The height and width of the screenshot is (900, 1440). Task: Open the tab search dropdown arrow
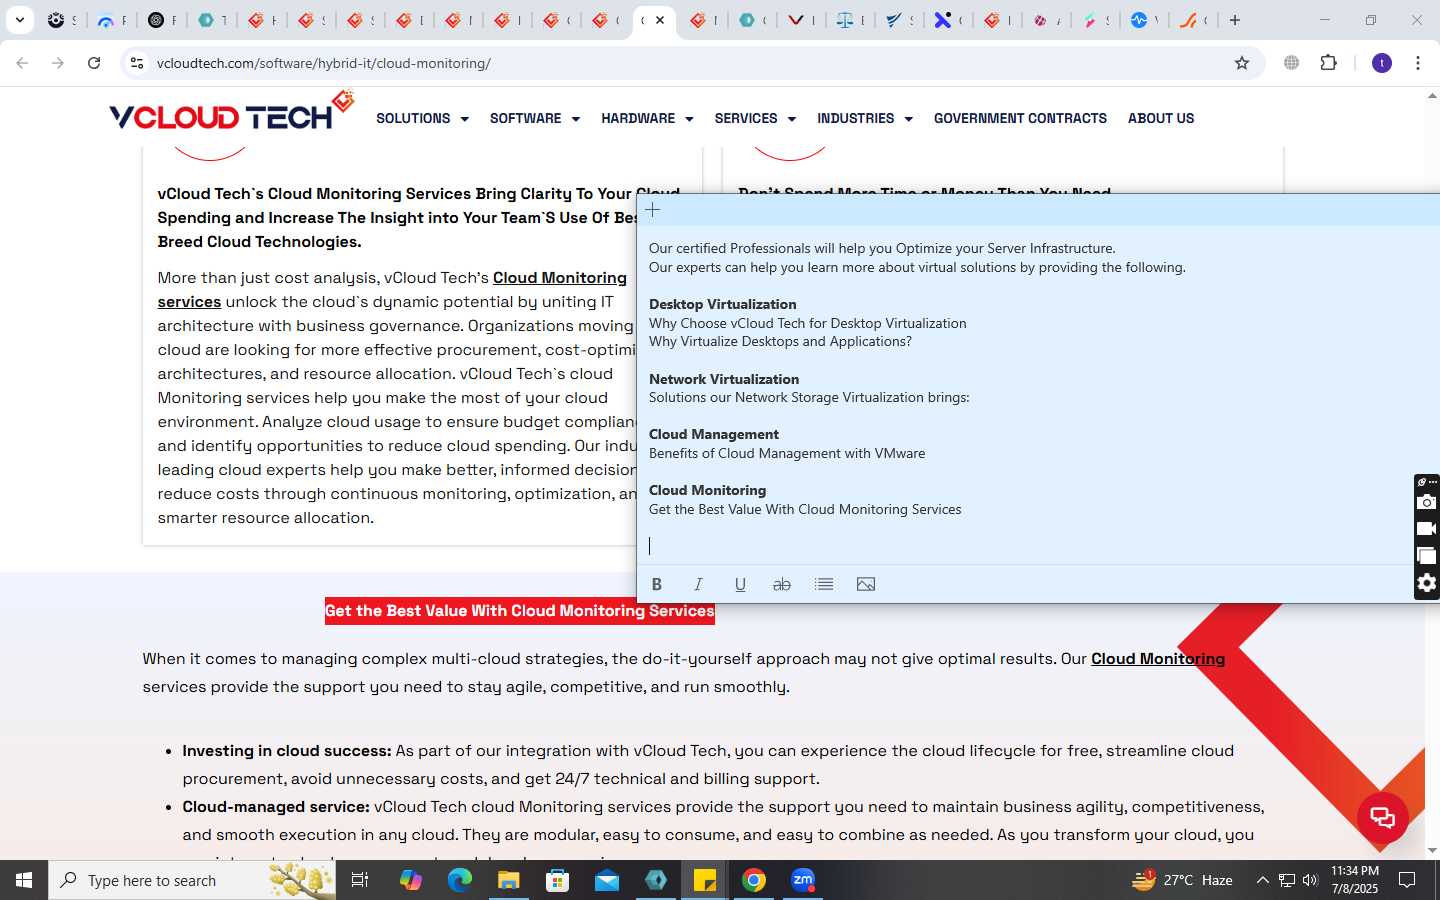(19, 20)
